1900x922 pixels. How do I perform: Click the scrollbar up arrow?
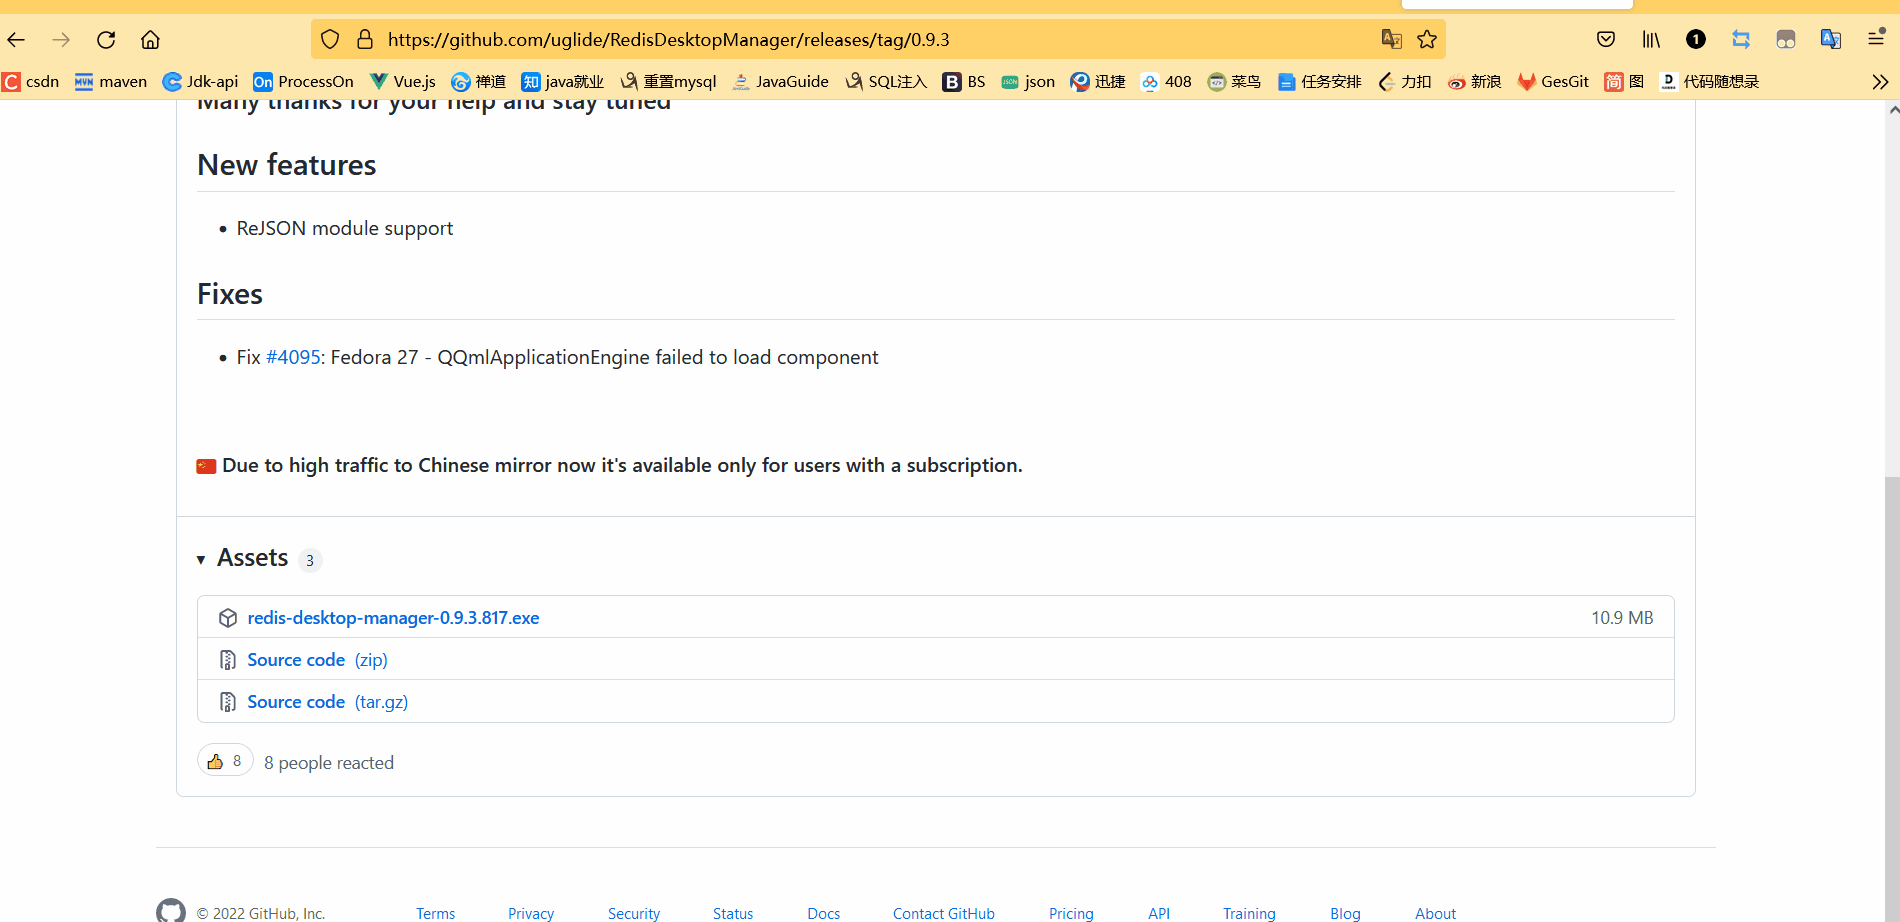[x=1893, y=110]
